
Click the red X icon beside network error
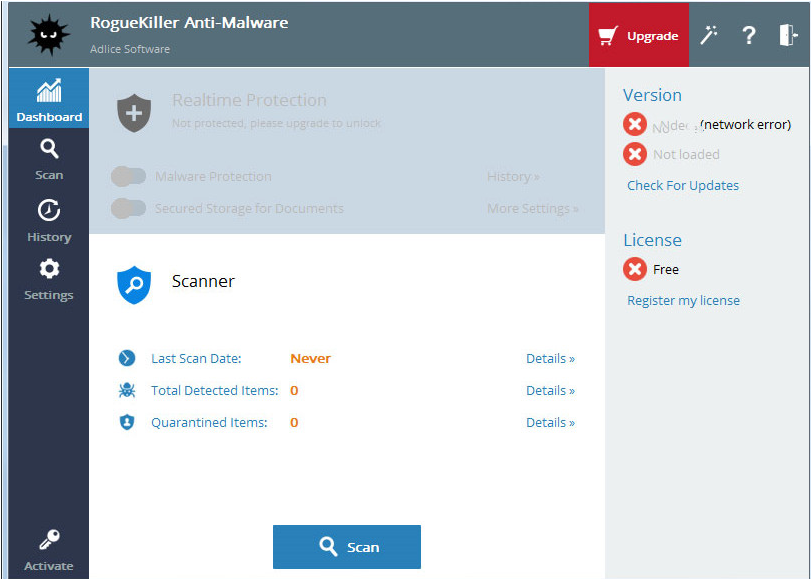pos(635,124)
